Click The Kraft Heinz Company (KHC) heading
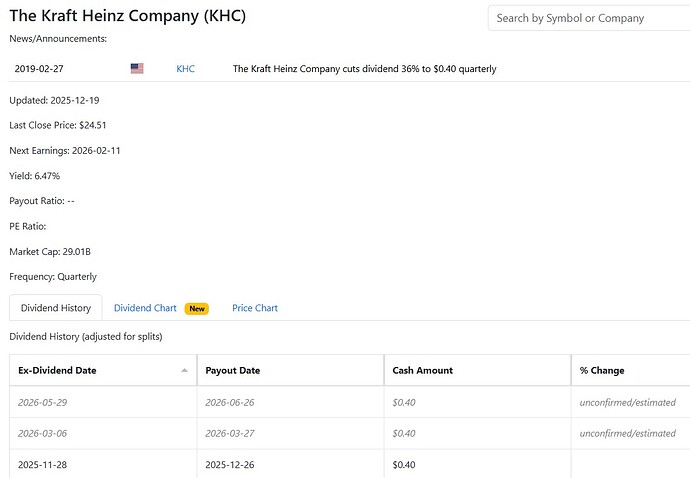The width and height of the screenshot is (690, 478). coord(128,16)
